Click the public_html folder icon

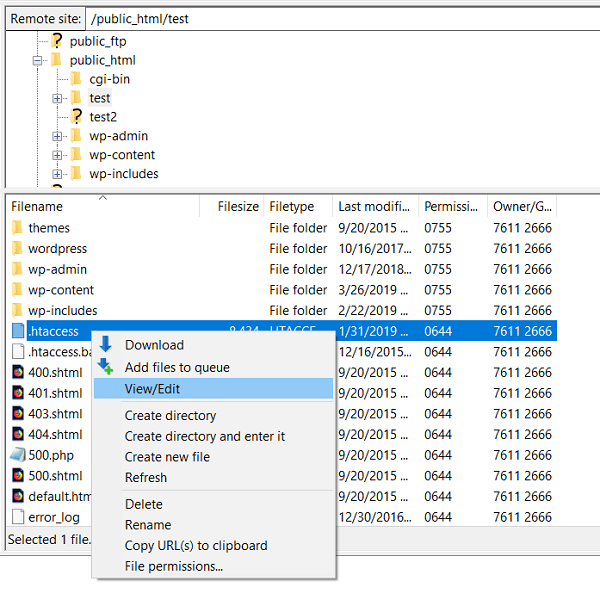click(56, 60)
